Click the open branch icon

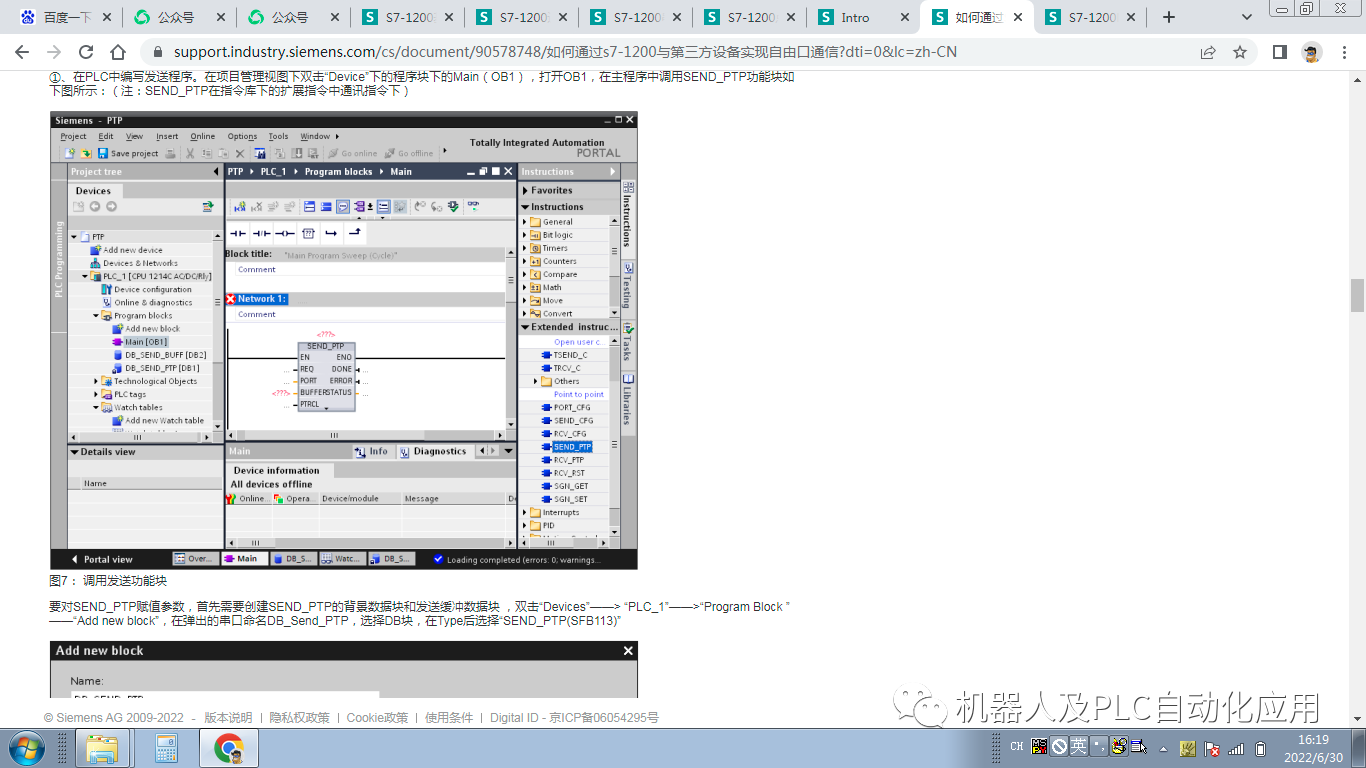coord(331,233)
